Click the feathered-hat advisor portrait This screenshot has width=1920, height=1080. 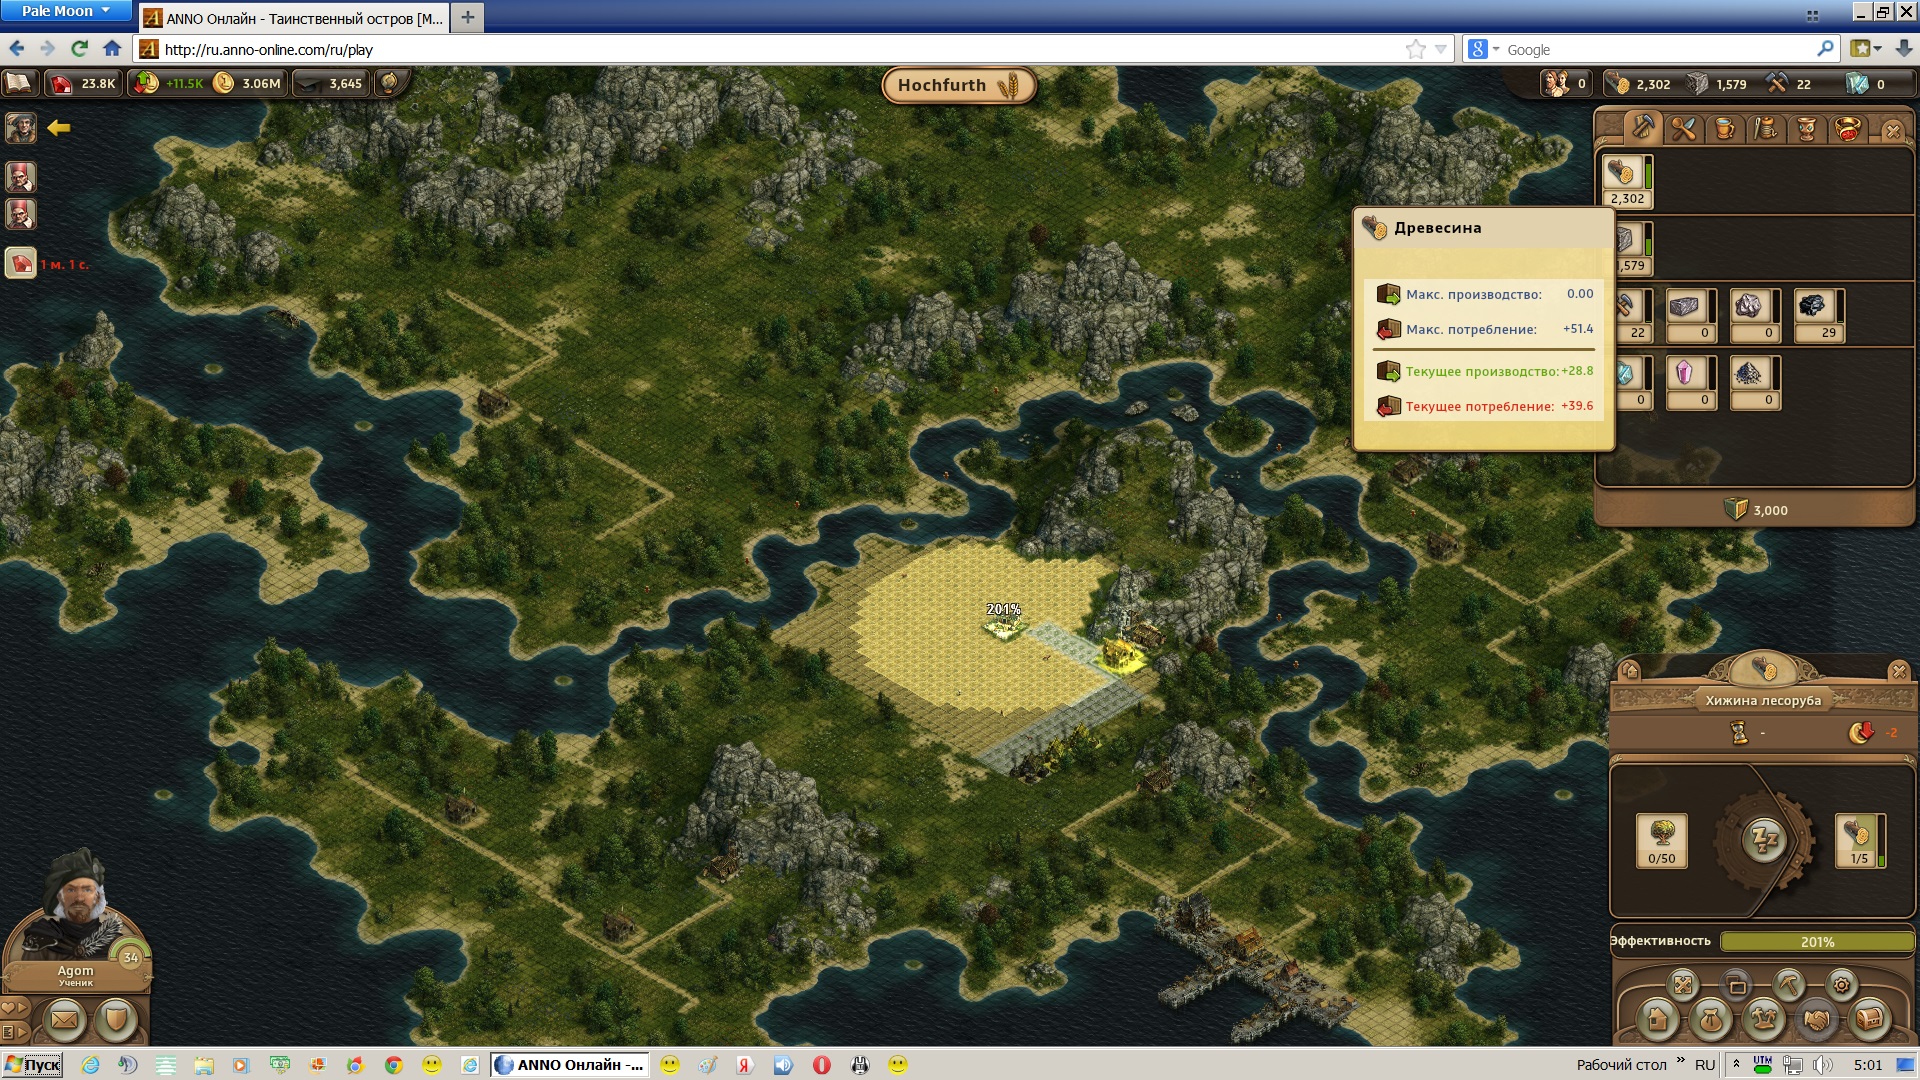point(21,128)
